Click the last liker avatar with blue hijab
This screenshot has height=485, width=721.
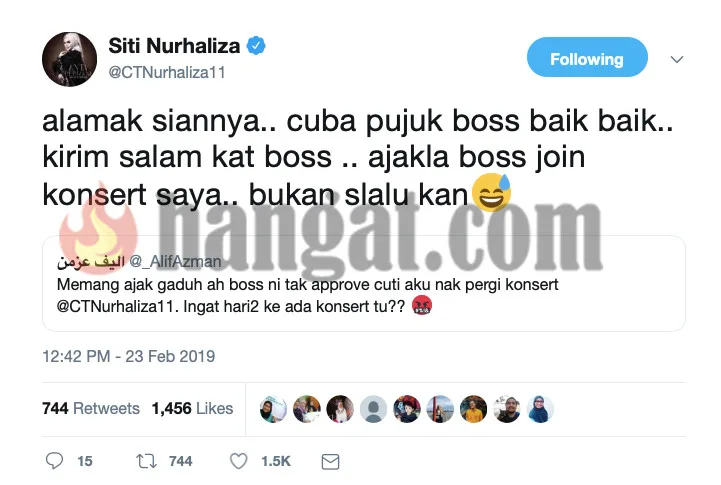[x=540, y=409]
